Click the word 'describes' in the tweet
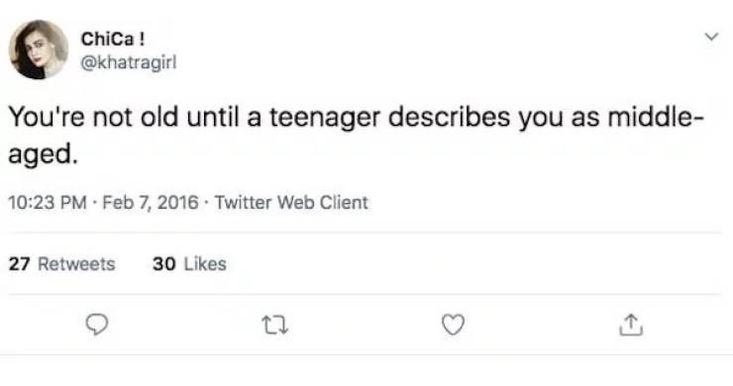The width and height of the screenshot is (733, 386). (449, 116)
